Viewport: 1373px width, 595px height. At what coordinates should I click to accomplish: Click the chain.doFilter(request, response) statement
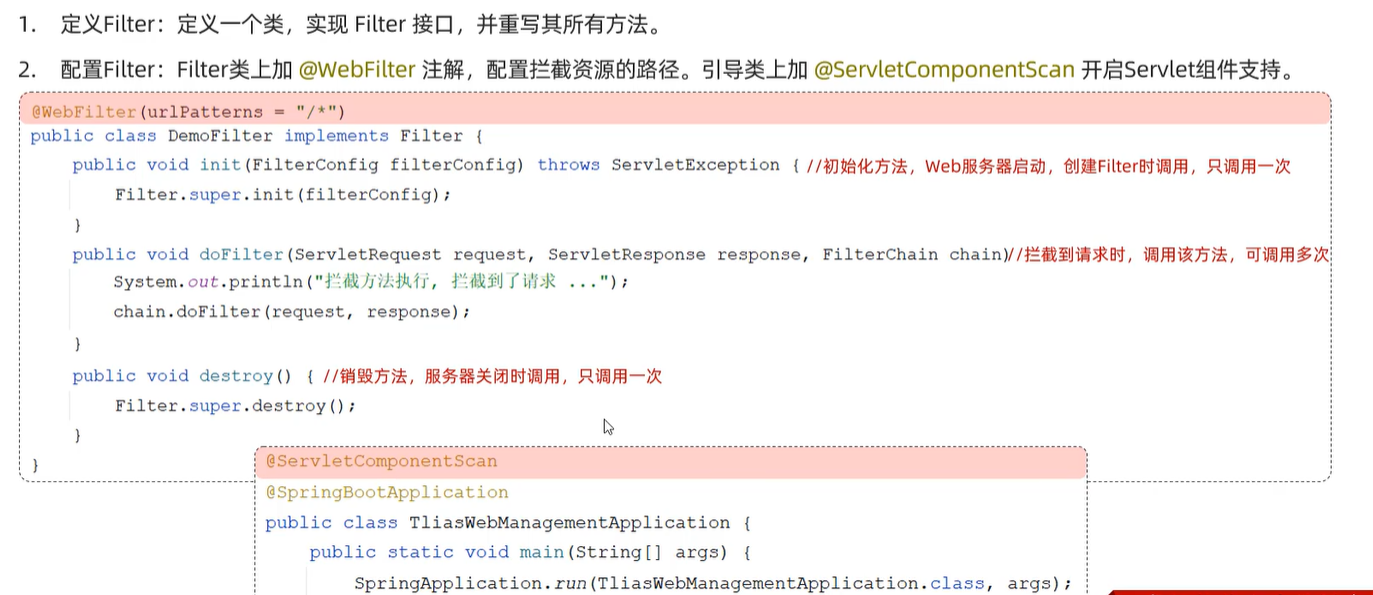[x=292, y=312]
